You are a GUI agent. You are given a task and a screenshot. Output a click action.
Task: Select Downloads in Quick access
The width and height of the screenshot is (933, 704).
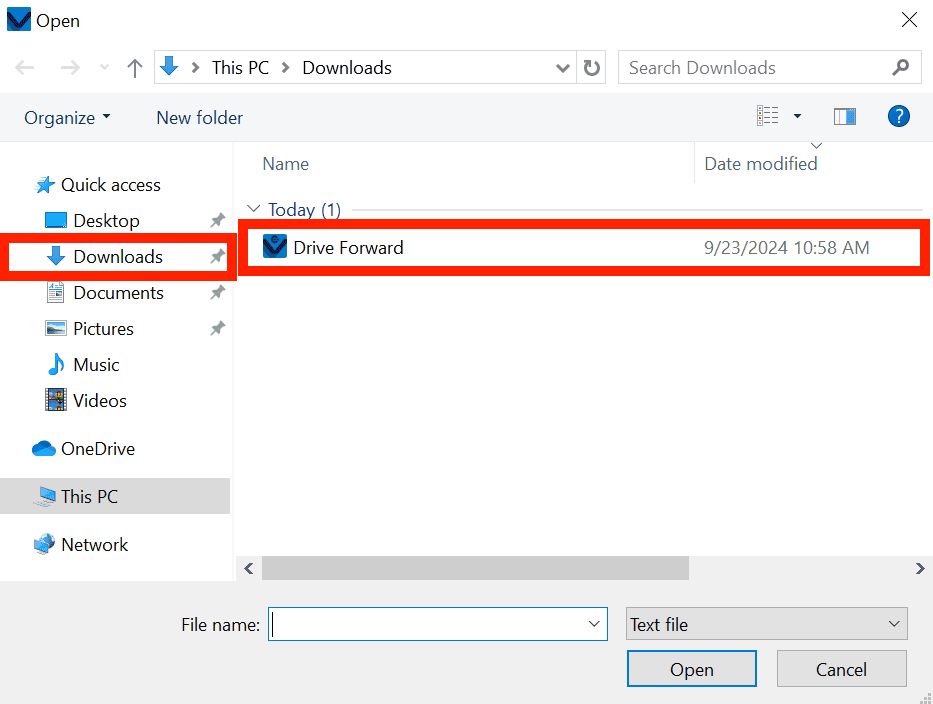point(117,257)
